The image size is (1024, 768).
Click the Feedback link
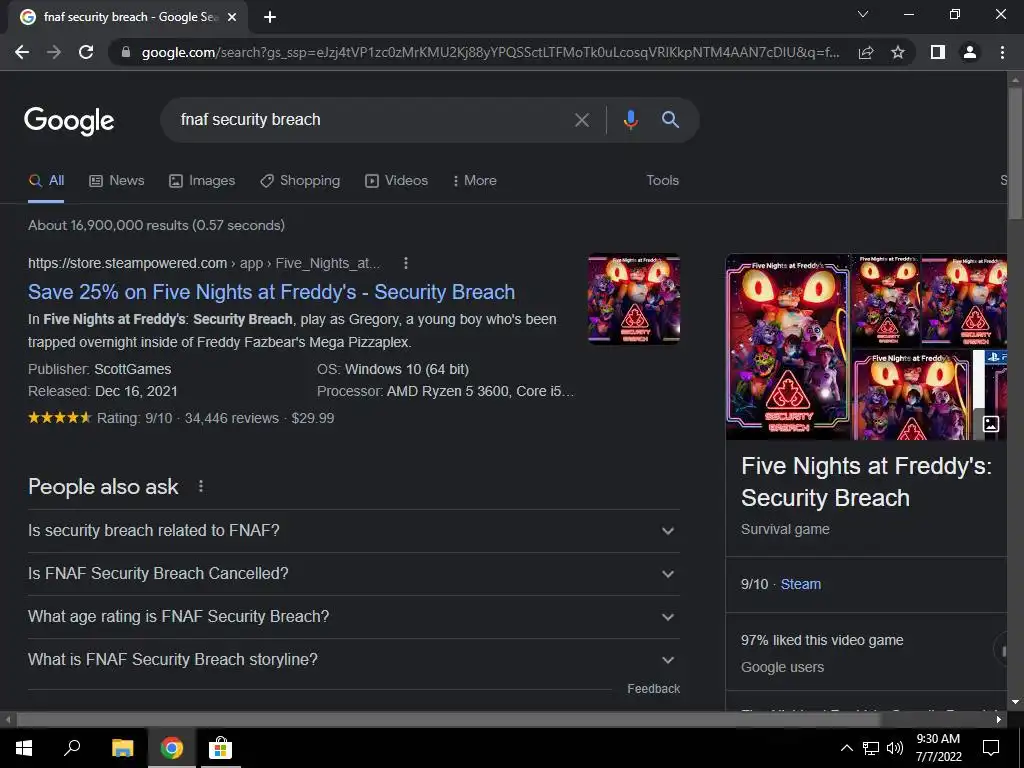[x=653, y=689]
